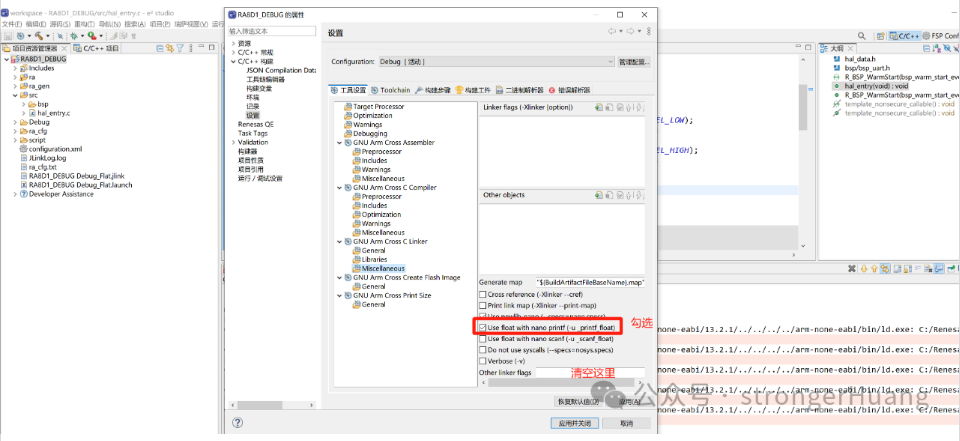
Task: Click the build hammer icon in main toolbar
Action: pos(38,36)
